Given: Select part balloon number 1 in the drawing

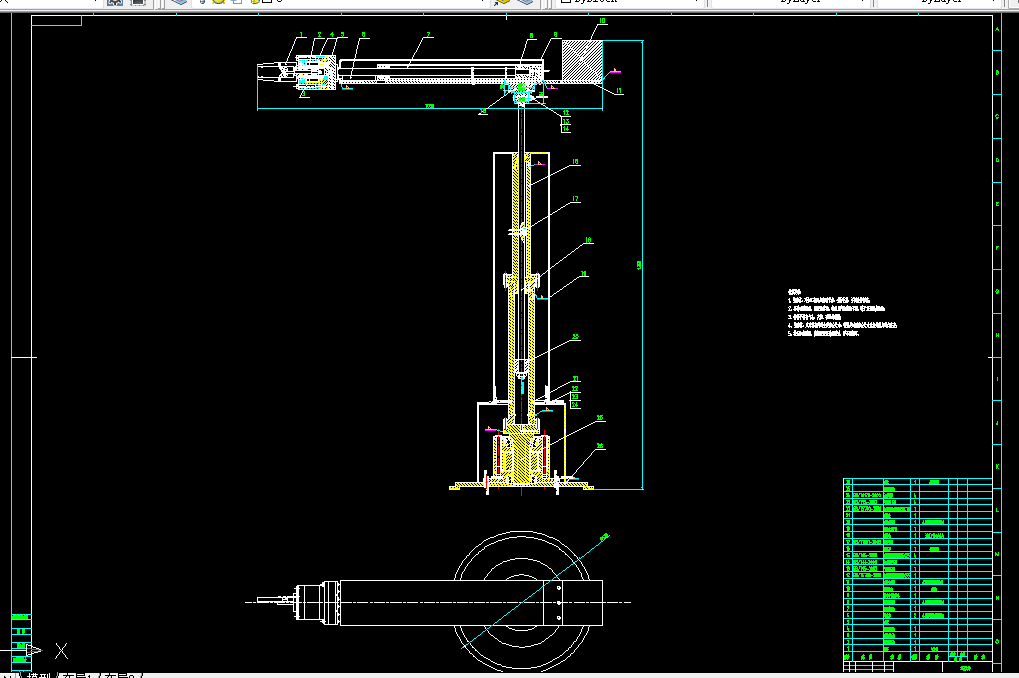Looking at the screenshot, I should tap(301, 34).
